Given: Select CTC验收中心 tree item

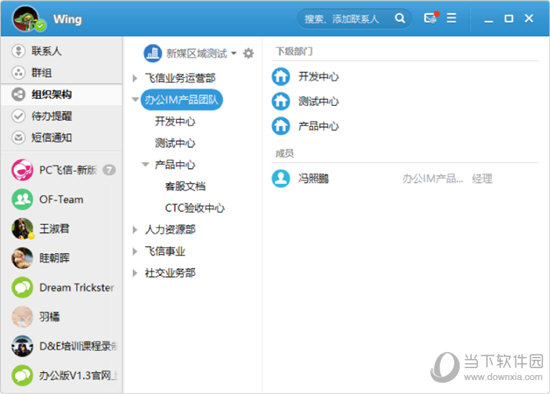Looking at the screenshot, I should click(195, 208).
